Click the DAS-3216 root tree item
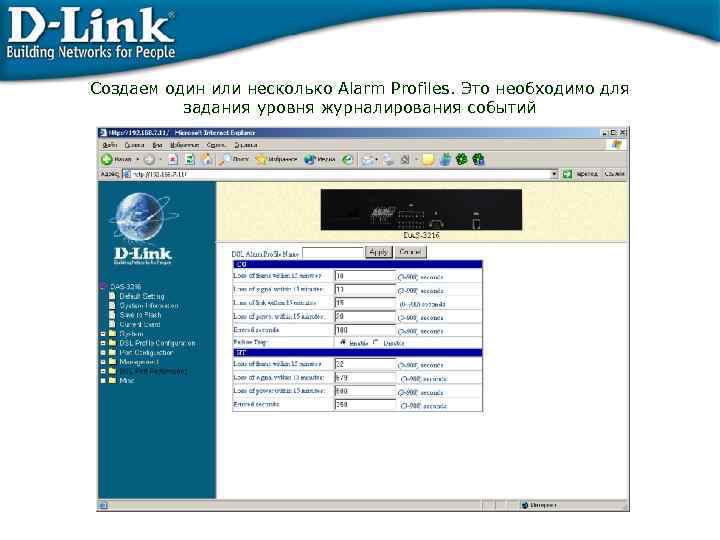Image resolution: width=720 pixels, height=540 pixels. click(x=125, y=287)
